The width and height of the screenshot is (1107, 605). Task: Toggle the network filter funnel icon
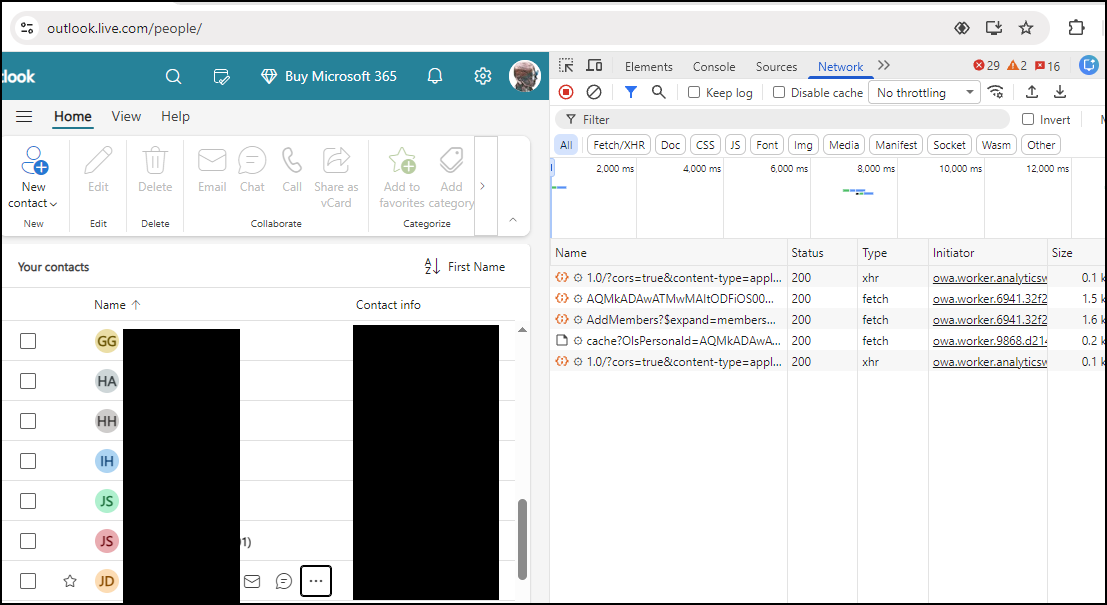tap(631, 92)
